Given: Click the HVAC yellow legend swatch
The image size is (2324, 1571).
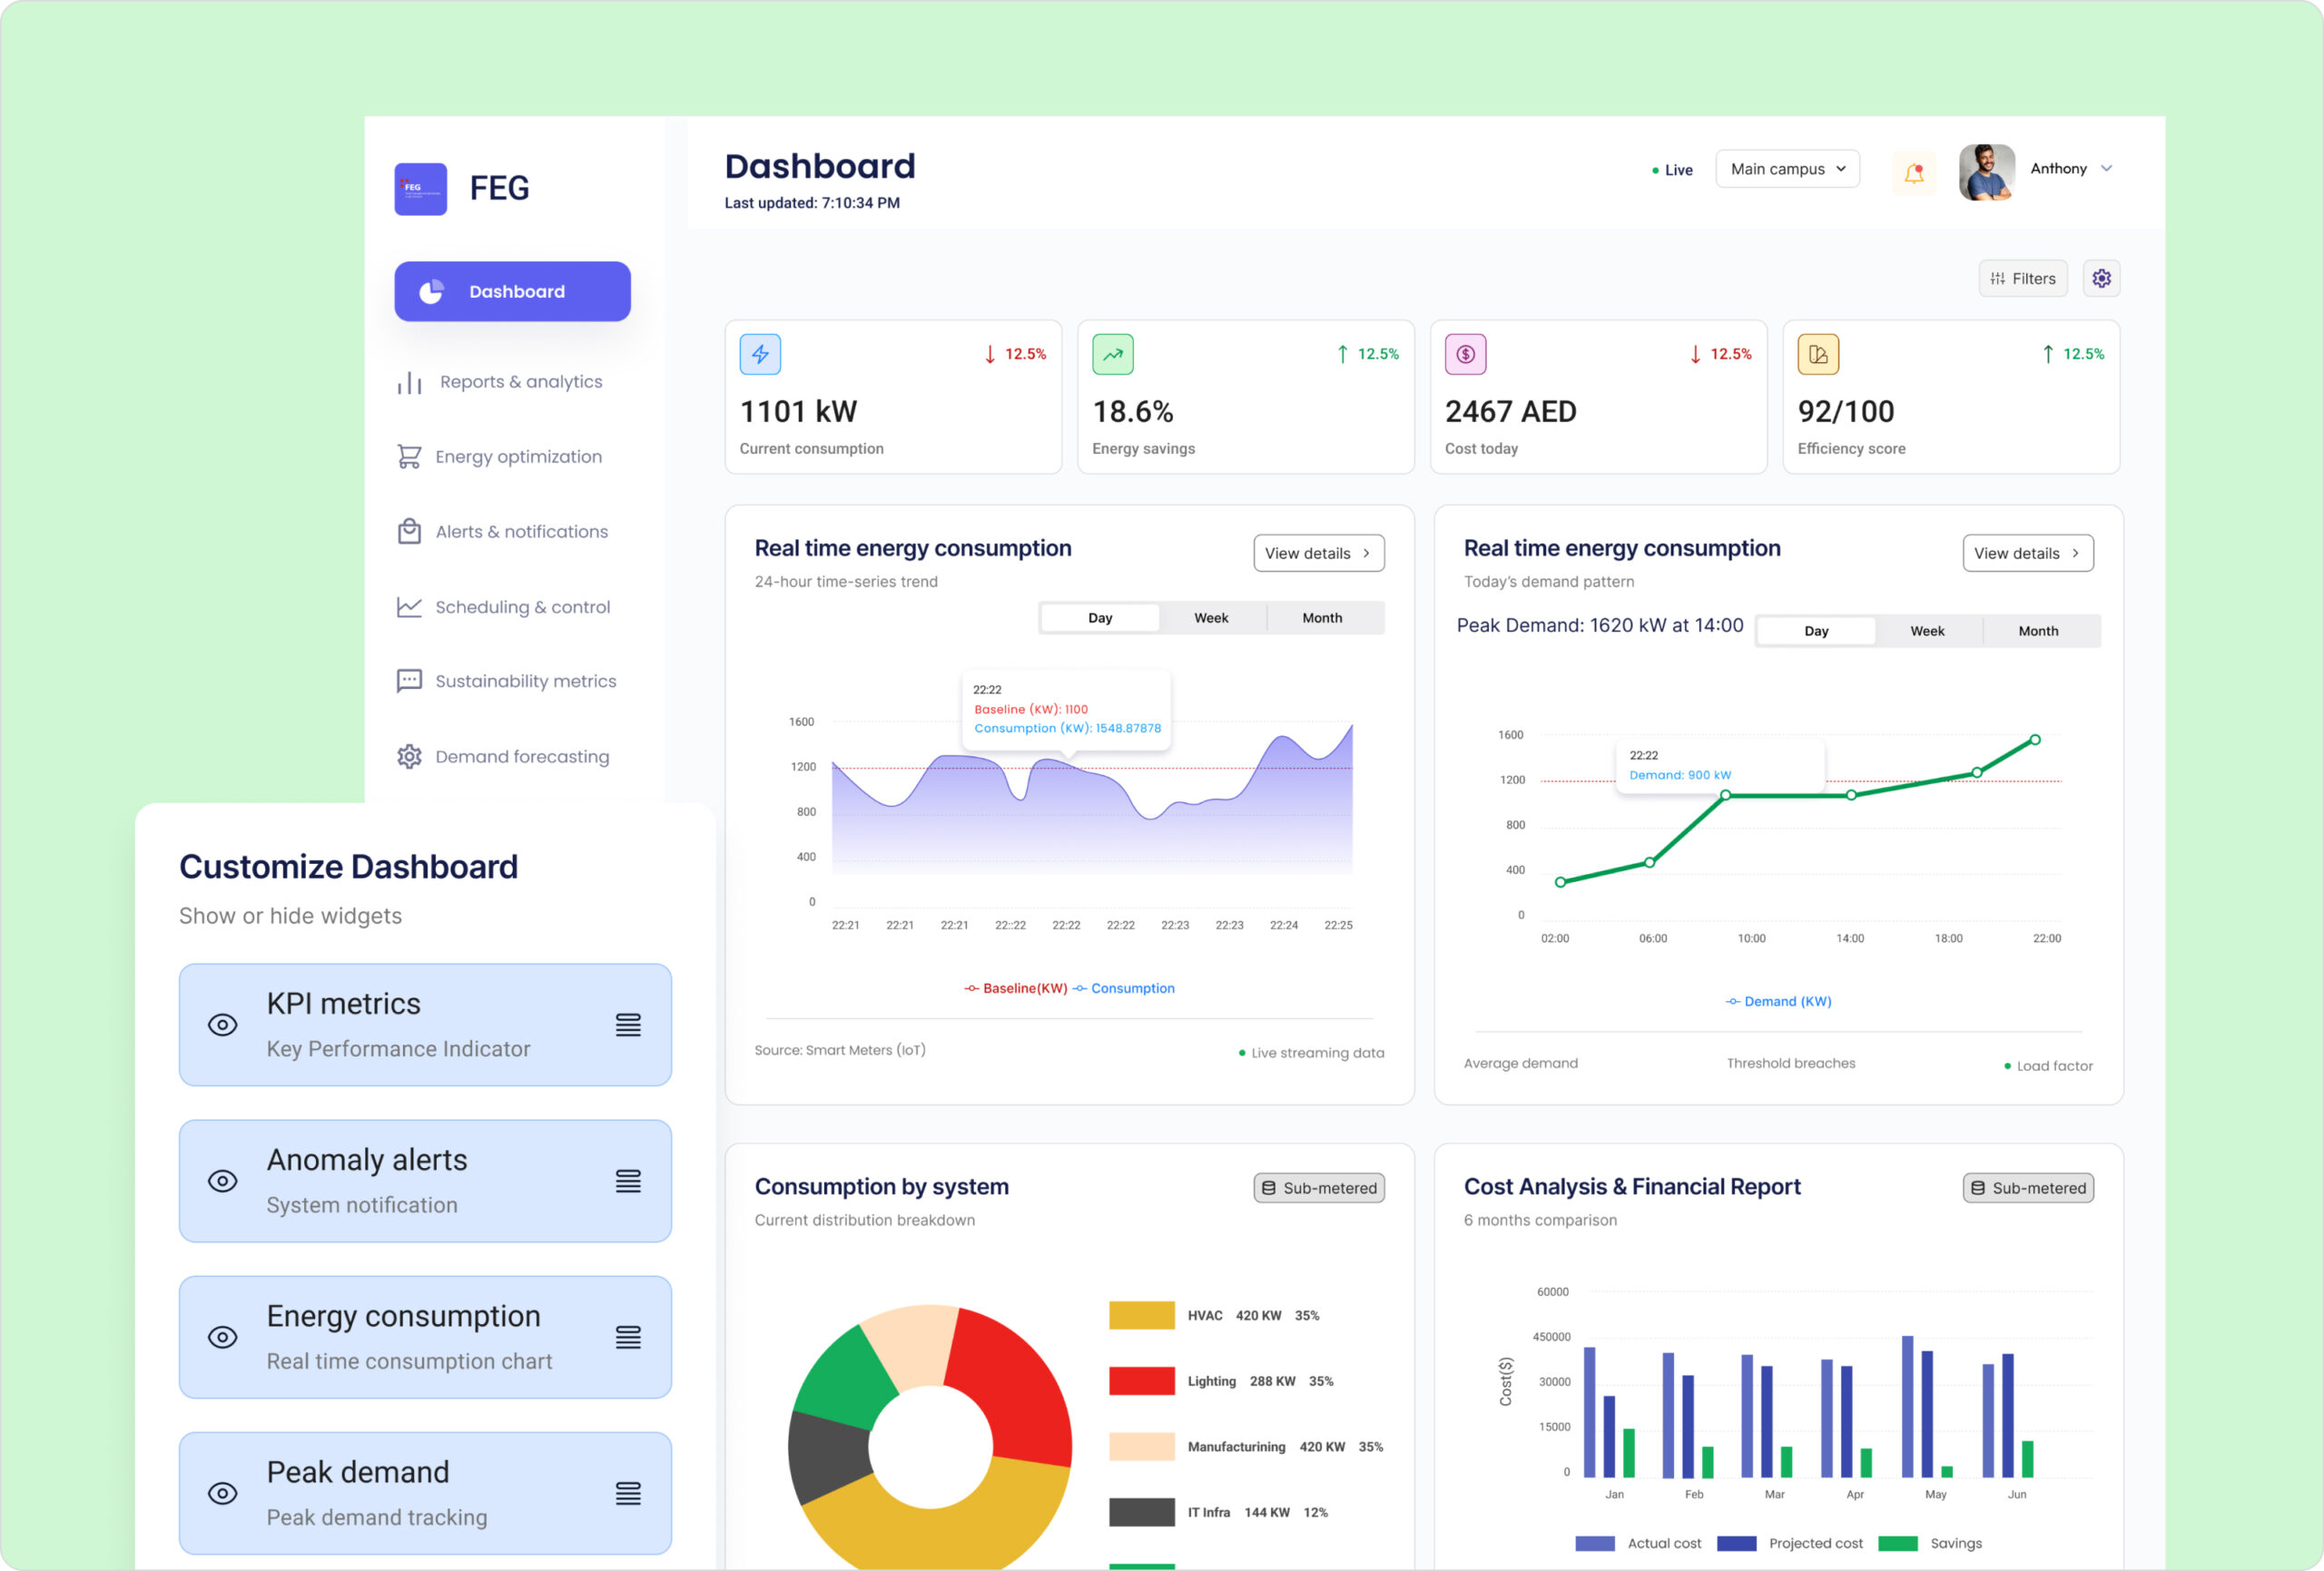Looking at the screenshot, I should click(1143, 1315).
